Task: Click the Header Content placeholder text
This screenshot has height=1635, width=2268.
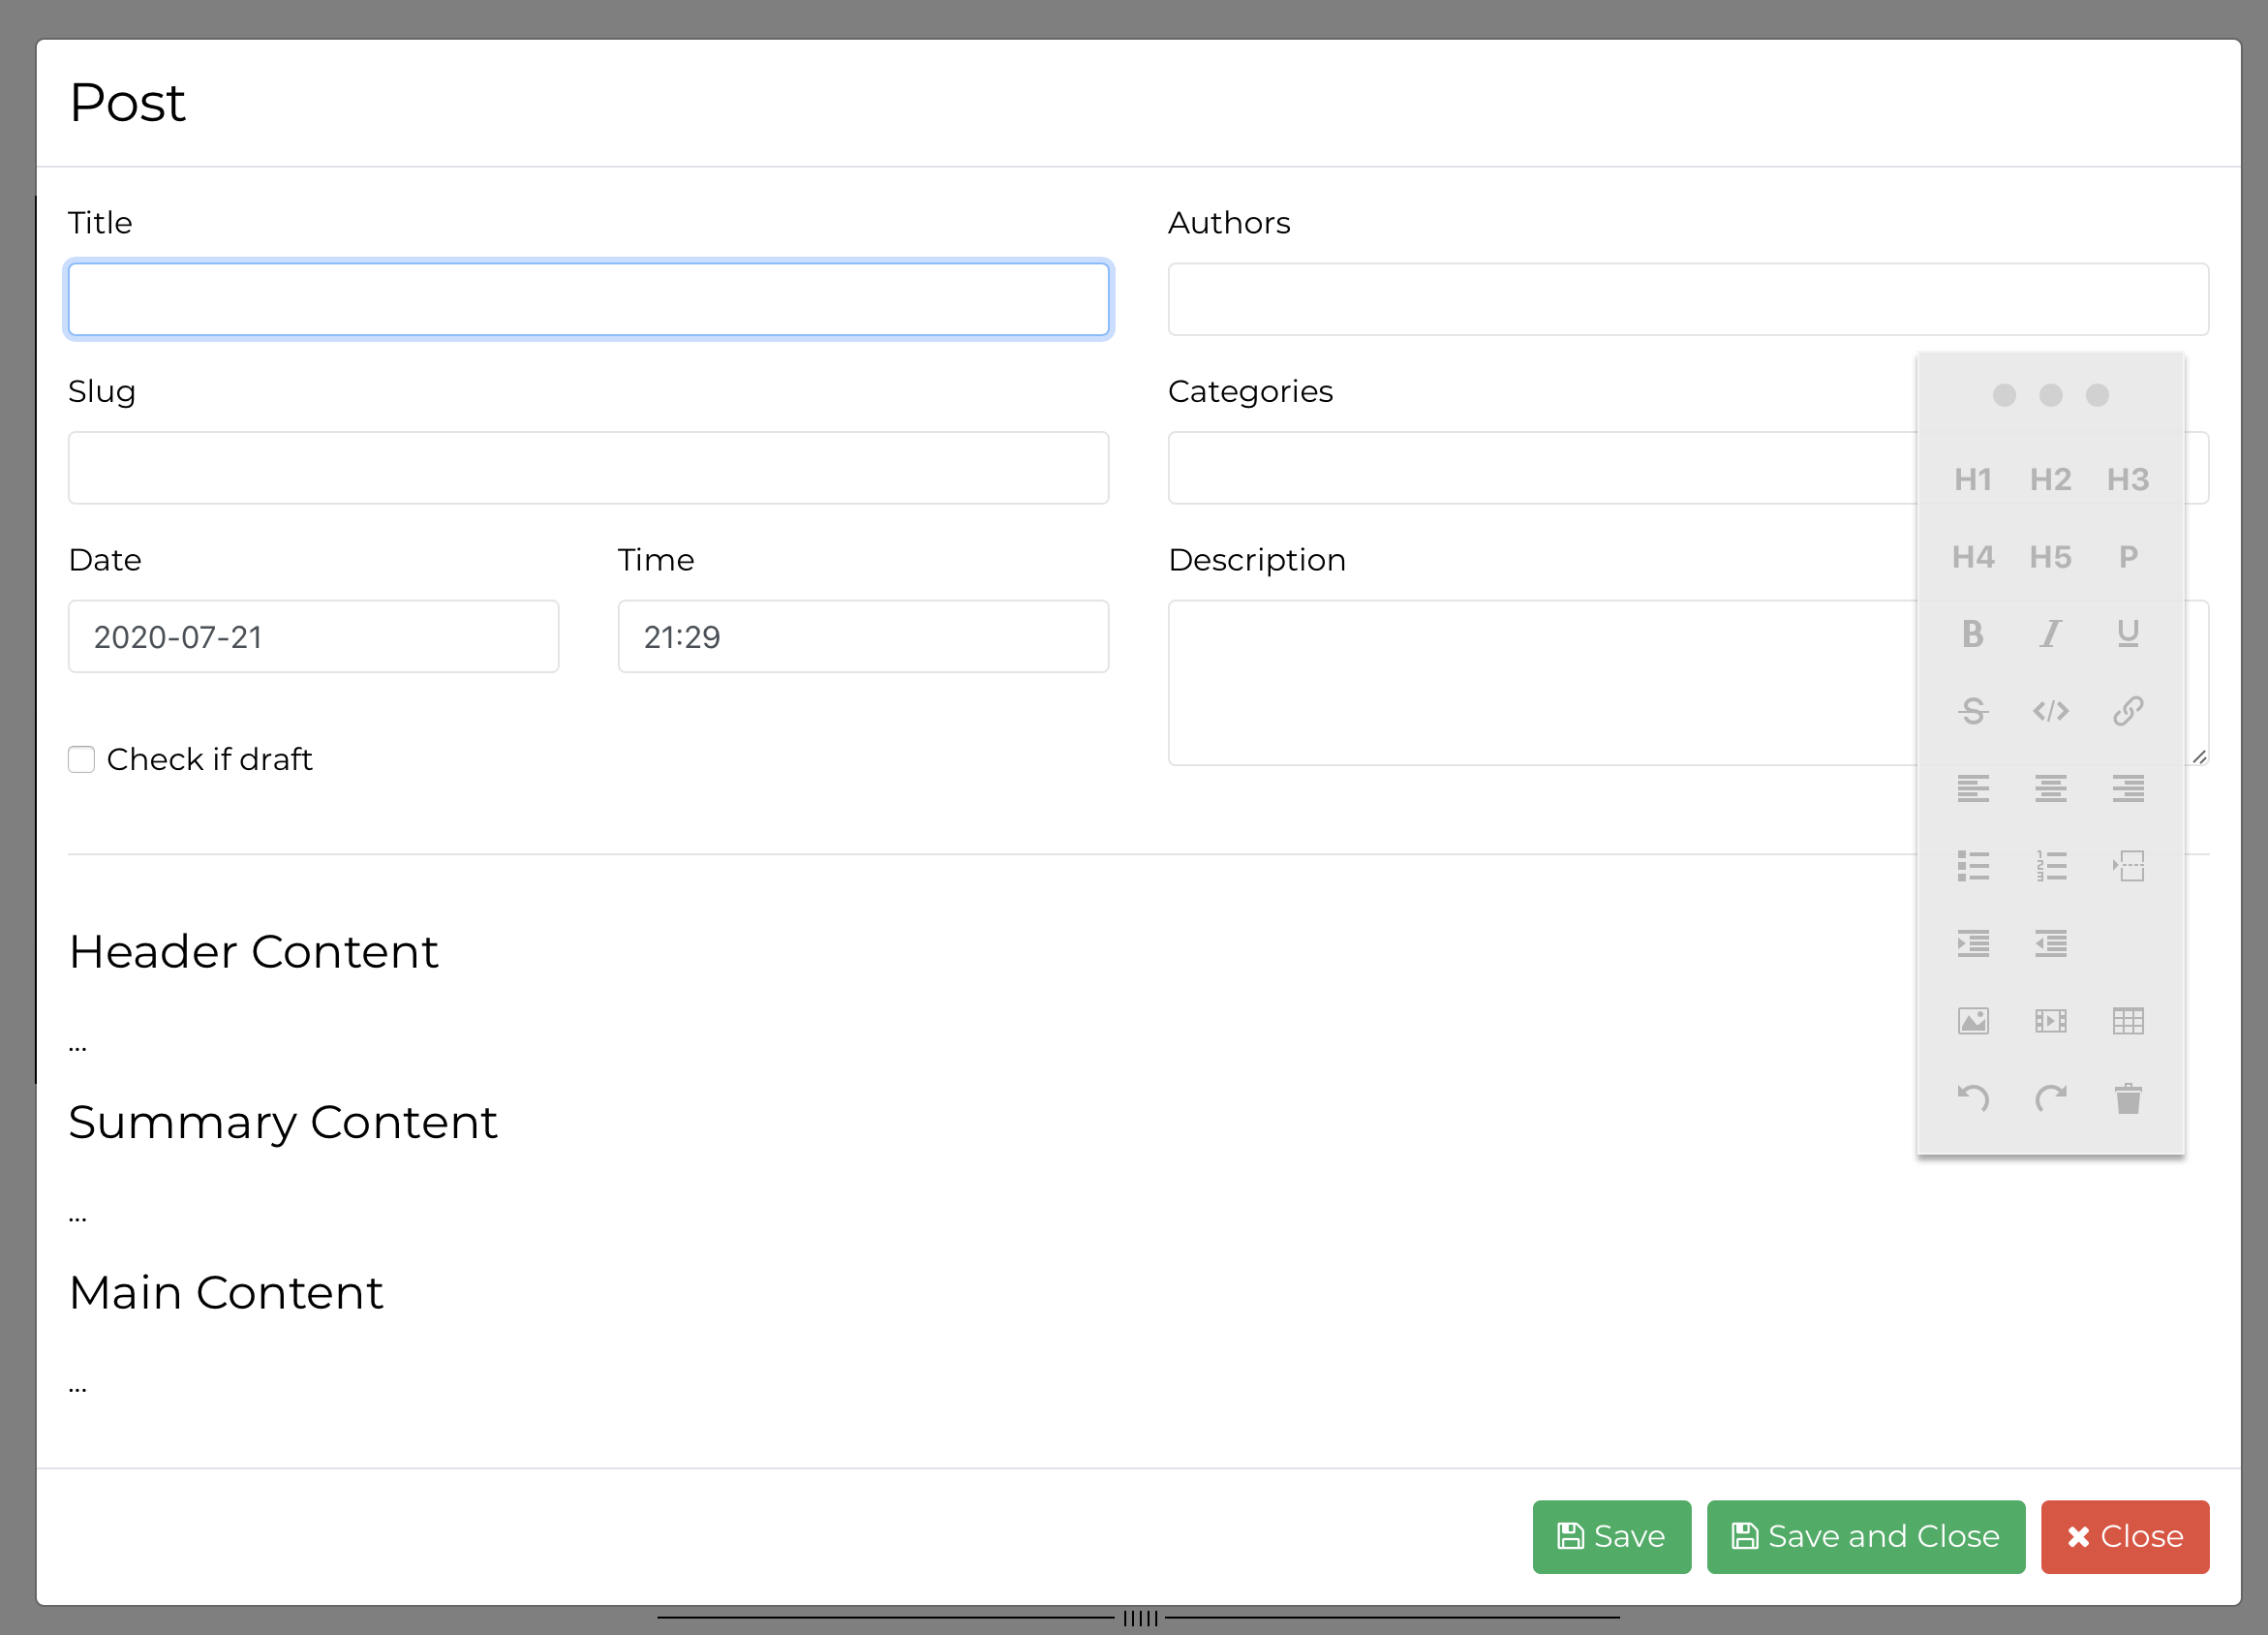Action: (x=78, y=1047)
